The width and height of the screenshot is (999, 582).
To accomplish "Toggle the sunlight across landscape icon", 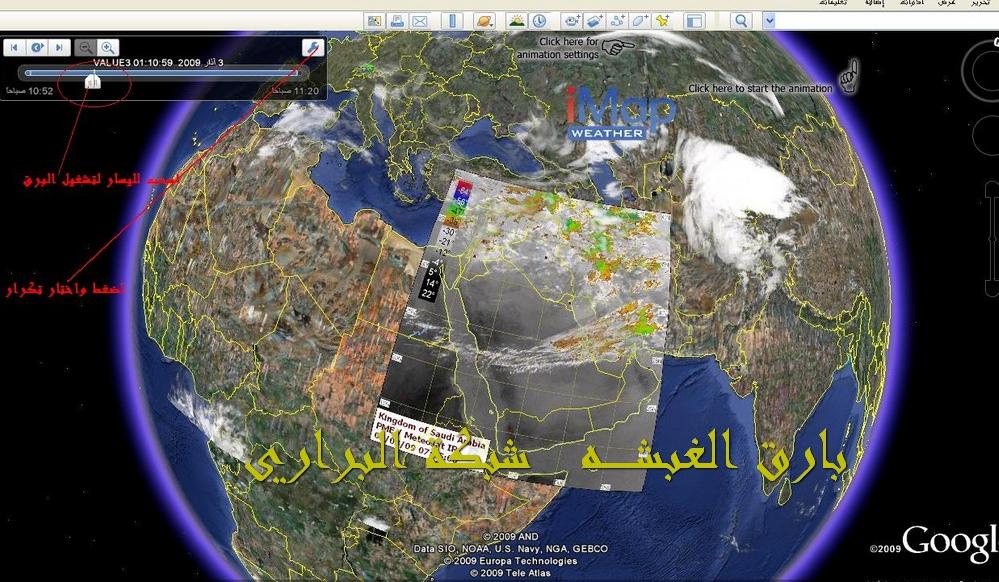I will click(x=517, y=21).
